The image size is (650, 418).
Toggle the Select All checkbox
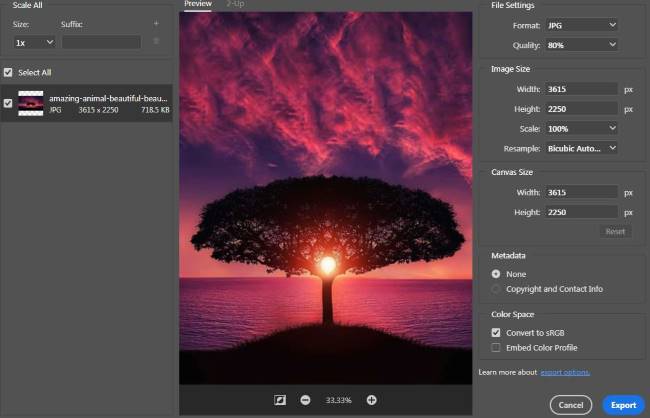click(x=8, y=73)
